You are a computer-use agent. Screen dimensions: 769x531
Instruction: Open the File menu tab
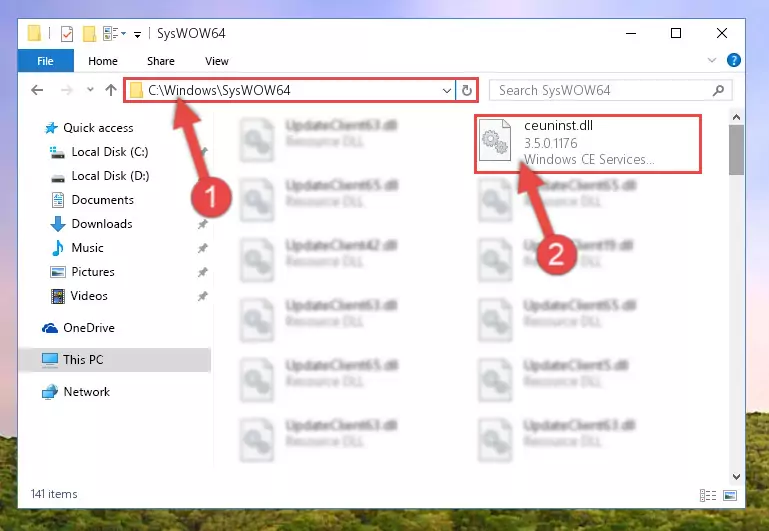(45, 61)
